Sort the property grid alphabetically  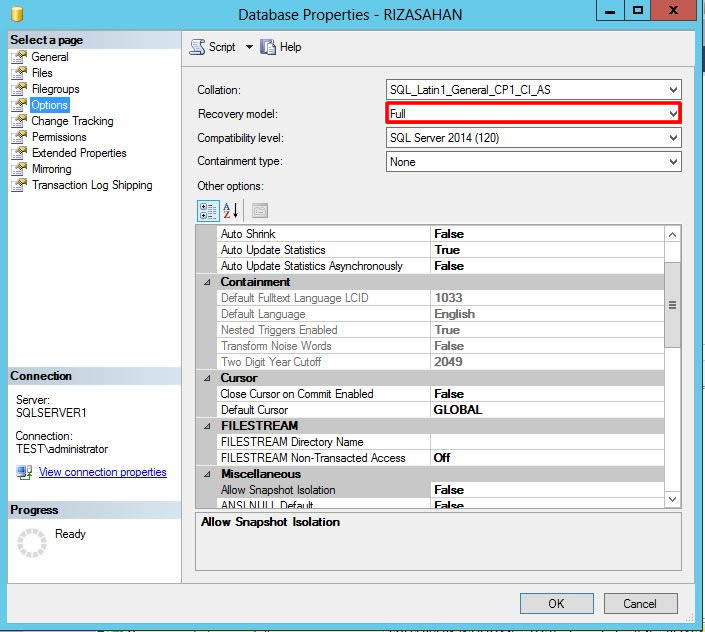[231, 210]
